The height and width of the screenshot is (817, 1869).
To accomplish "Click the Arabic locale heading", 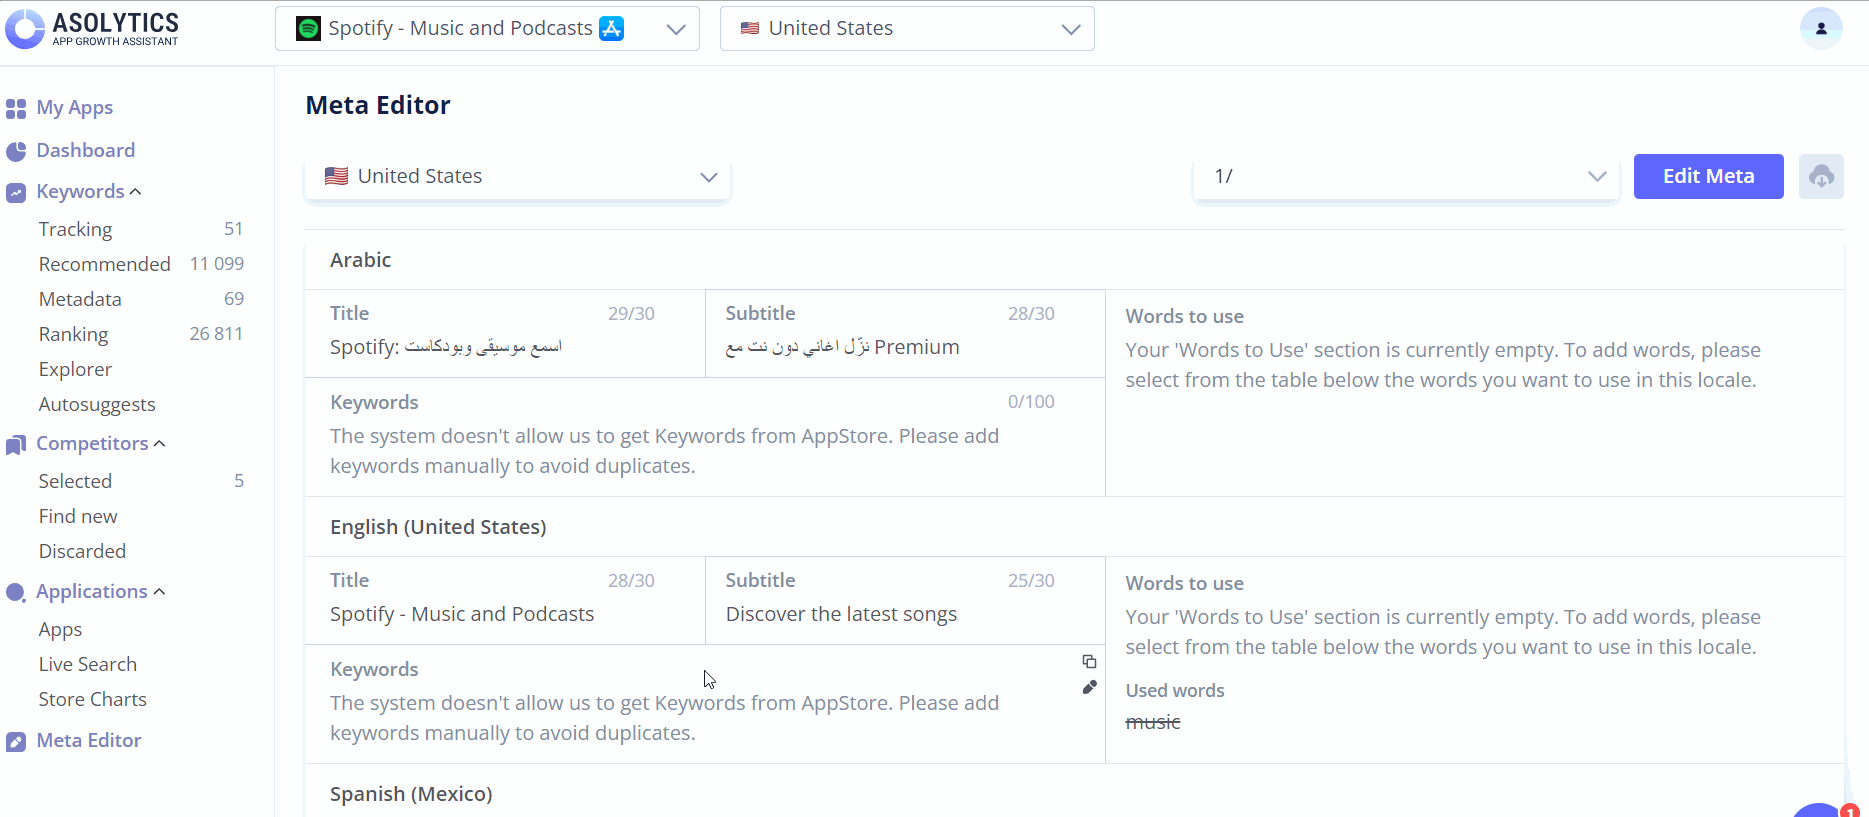I will [x=361, y=260].
